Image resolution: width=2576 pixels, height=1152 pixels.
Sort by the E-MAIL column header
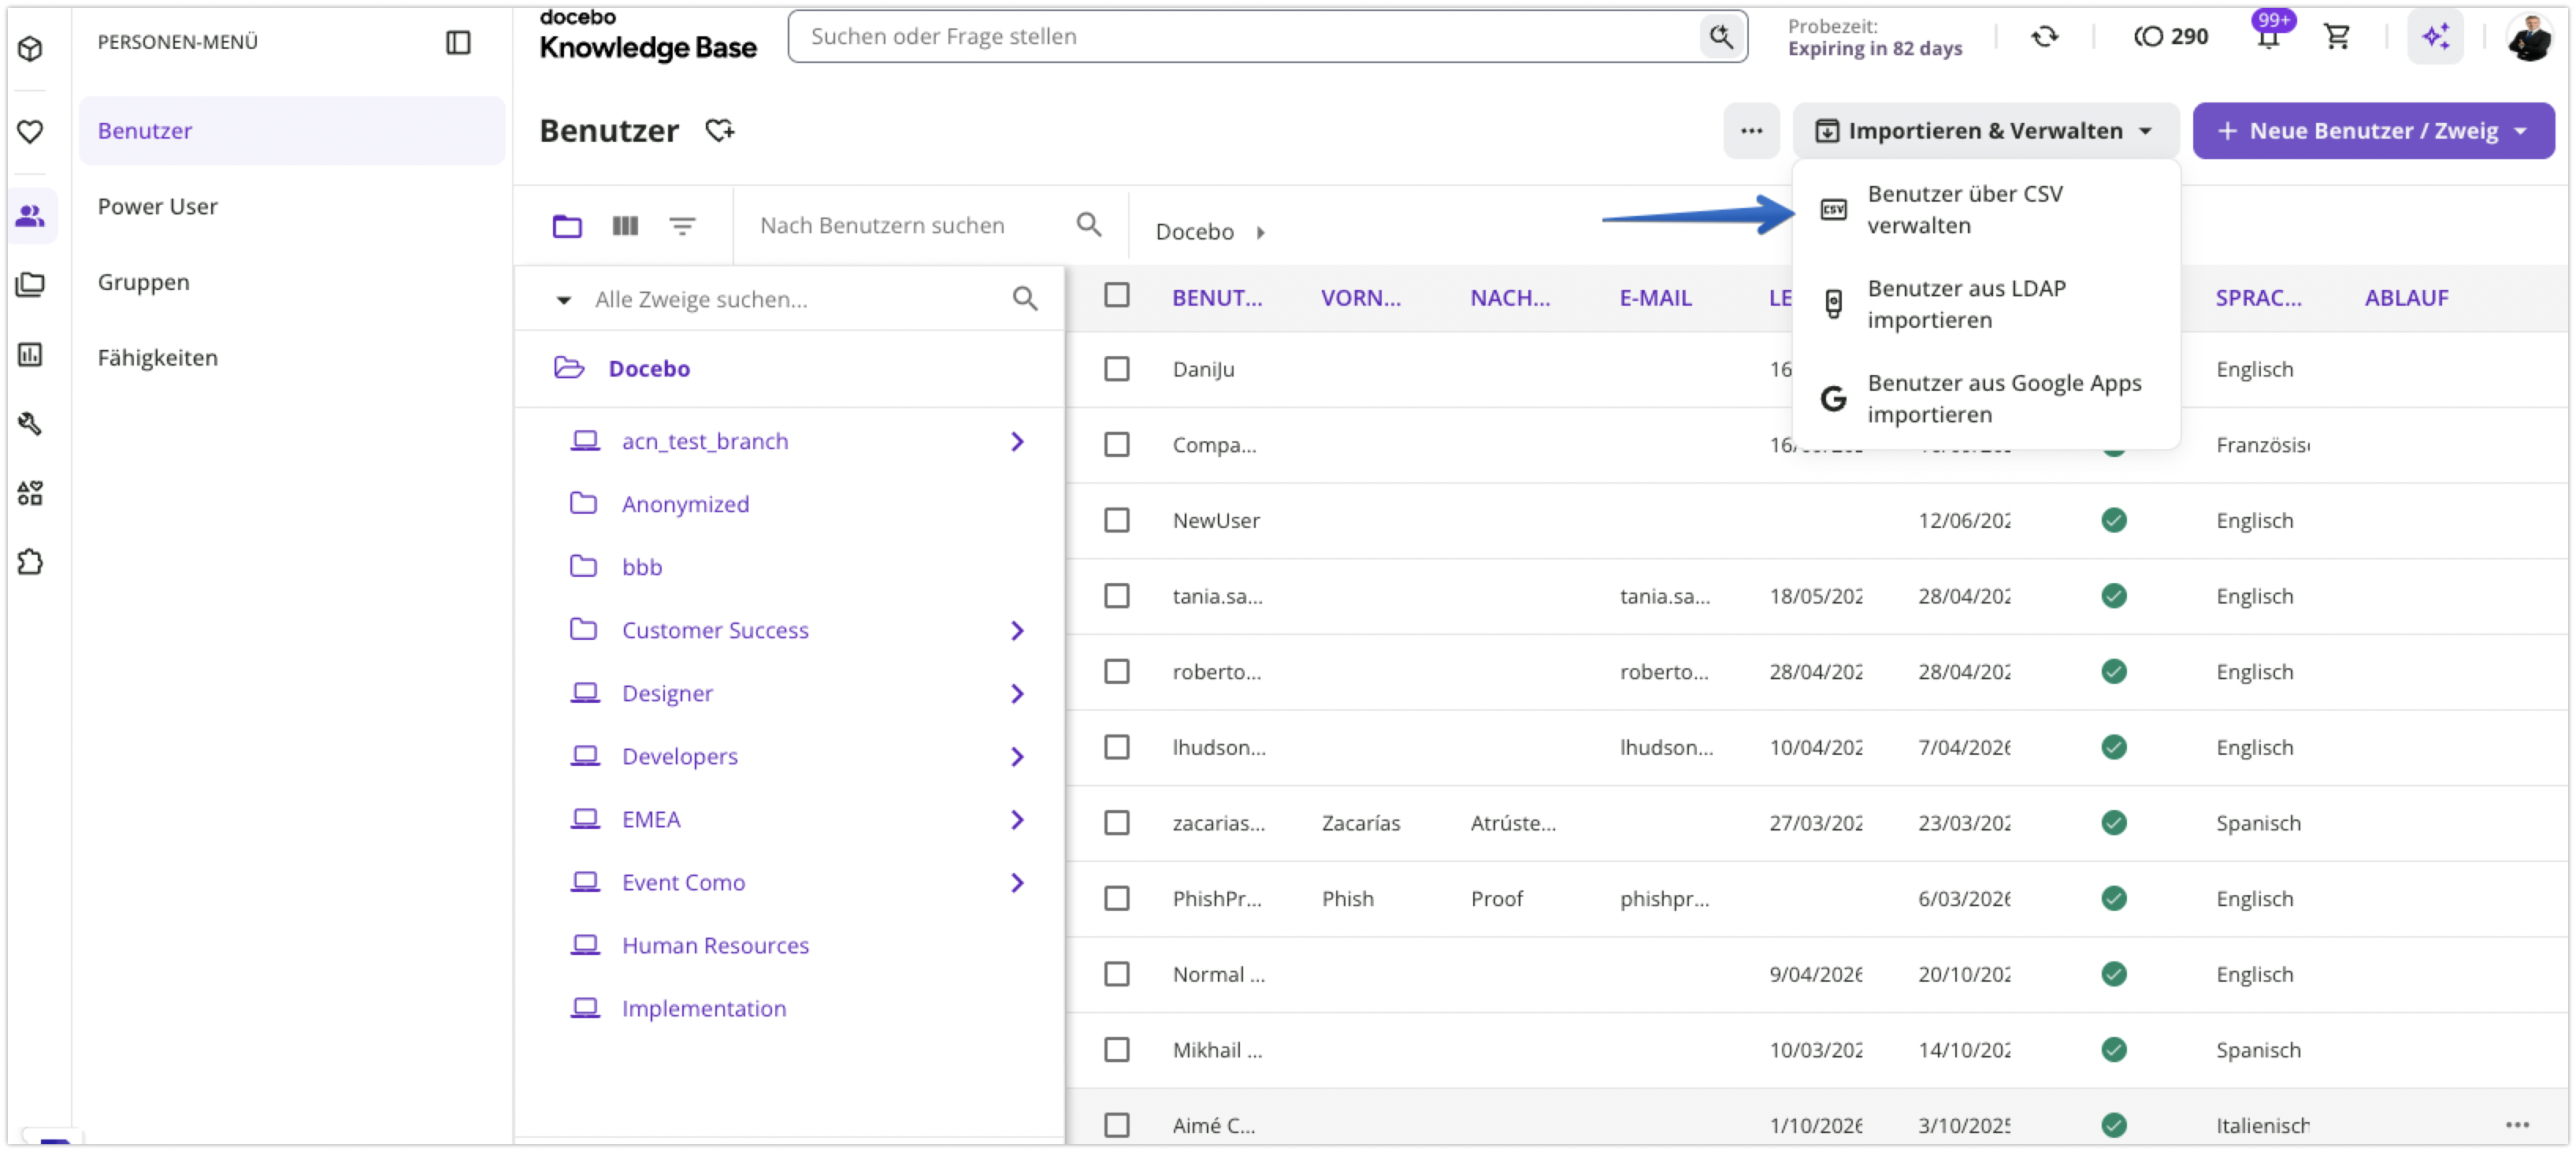[1655, 297]
